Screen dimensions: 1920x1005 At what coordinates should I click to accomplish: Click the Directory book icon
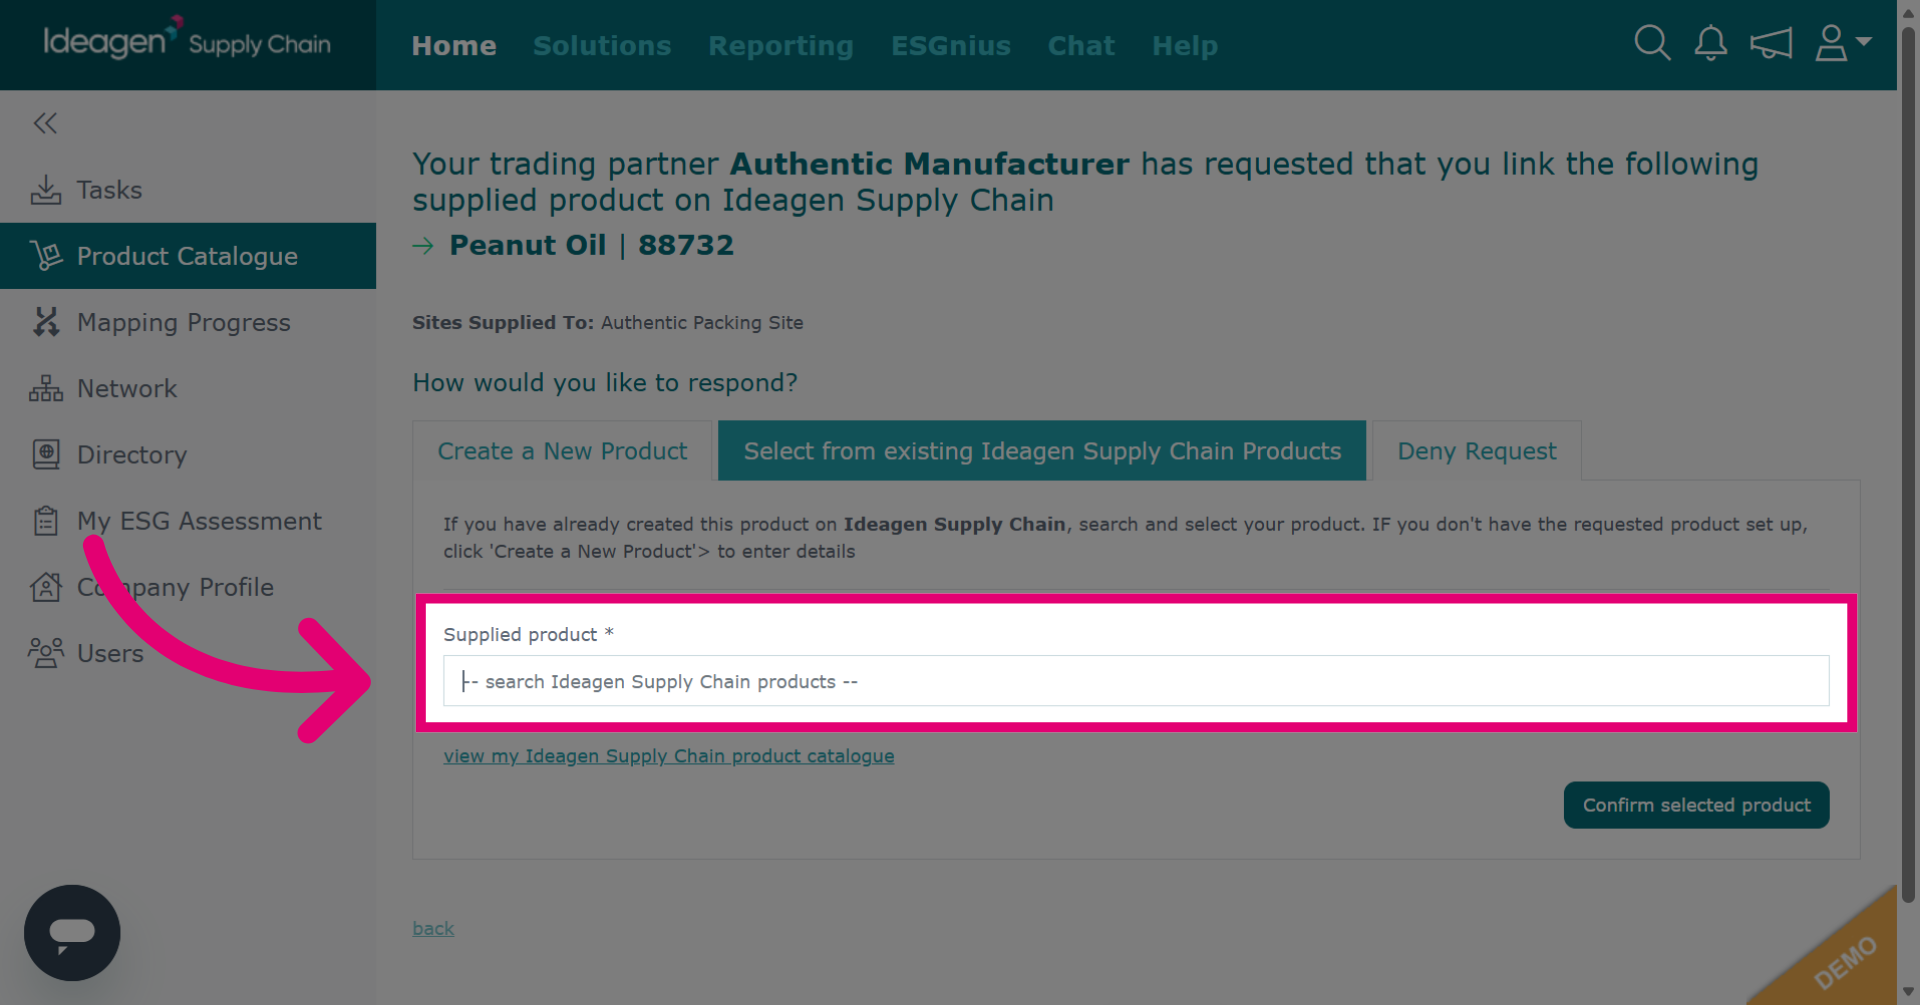pos(46,454)
